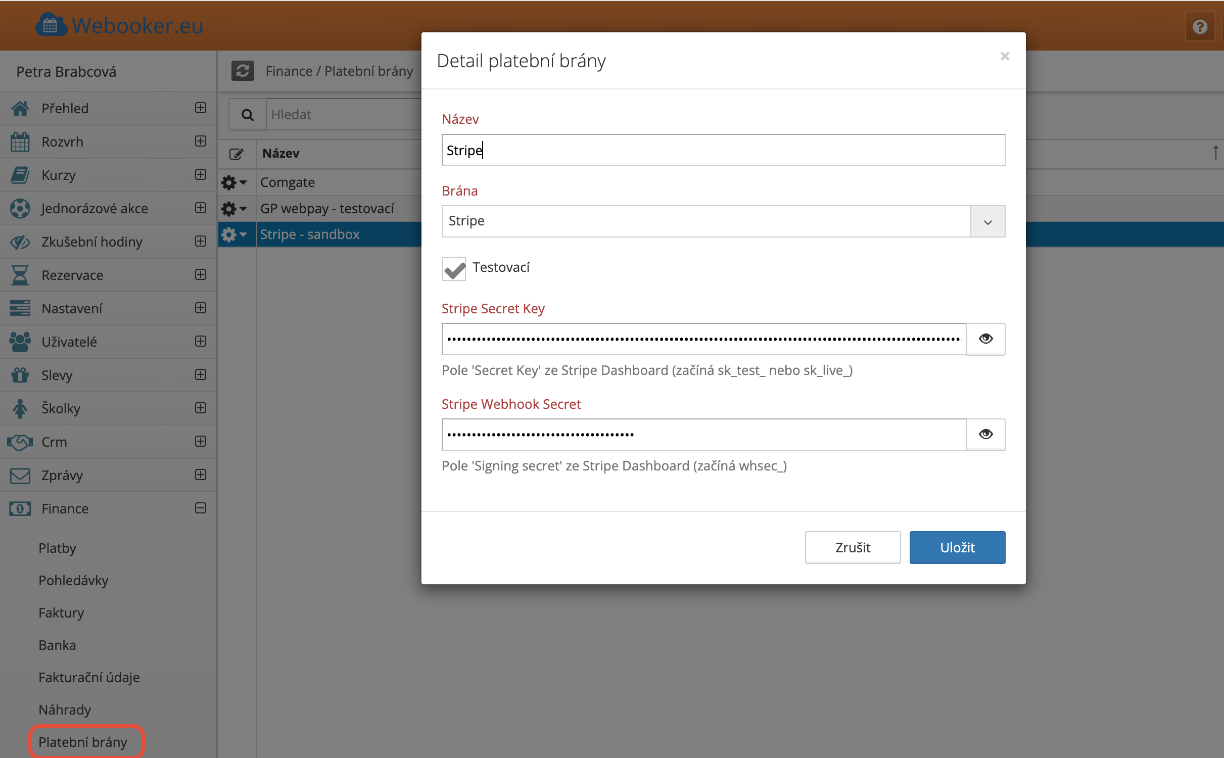Click the Rezervace hourglass icon
The height and width of the screenshot is (758, 1224).
(x=20, y=275)
